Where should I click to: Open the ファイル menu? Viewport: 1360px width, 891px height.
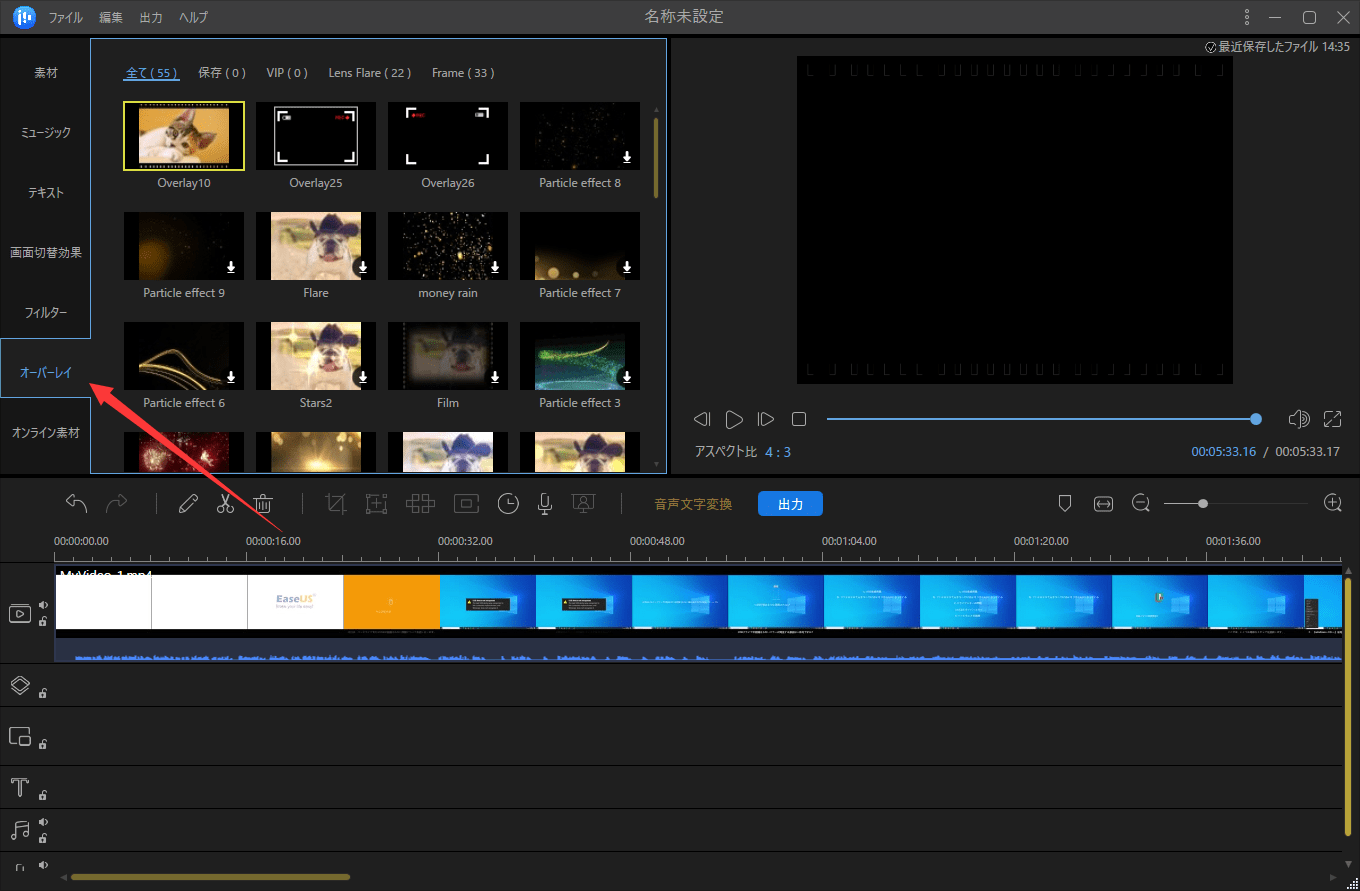click(x=66, y=18)
